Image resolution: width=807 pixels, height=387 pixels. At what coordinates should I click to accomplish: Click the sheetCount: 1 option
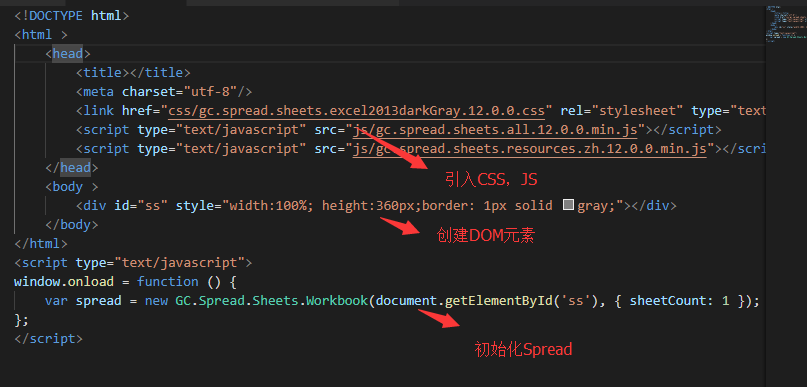point(680,301)
